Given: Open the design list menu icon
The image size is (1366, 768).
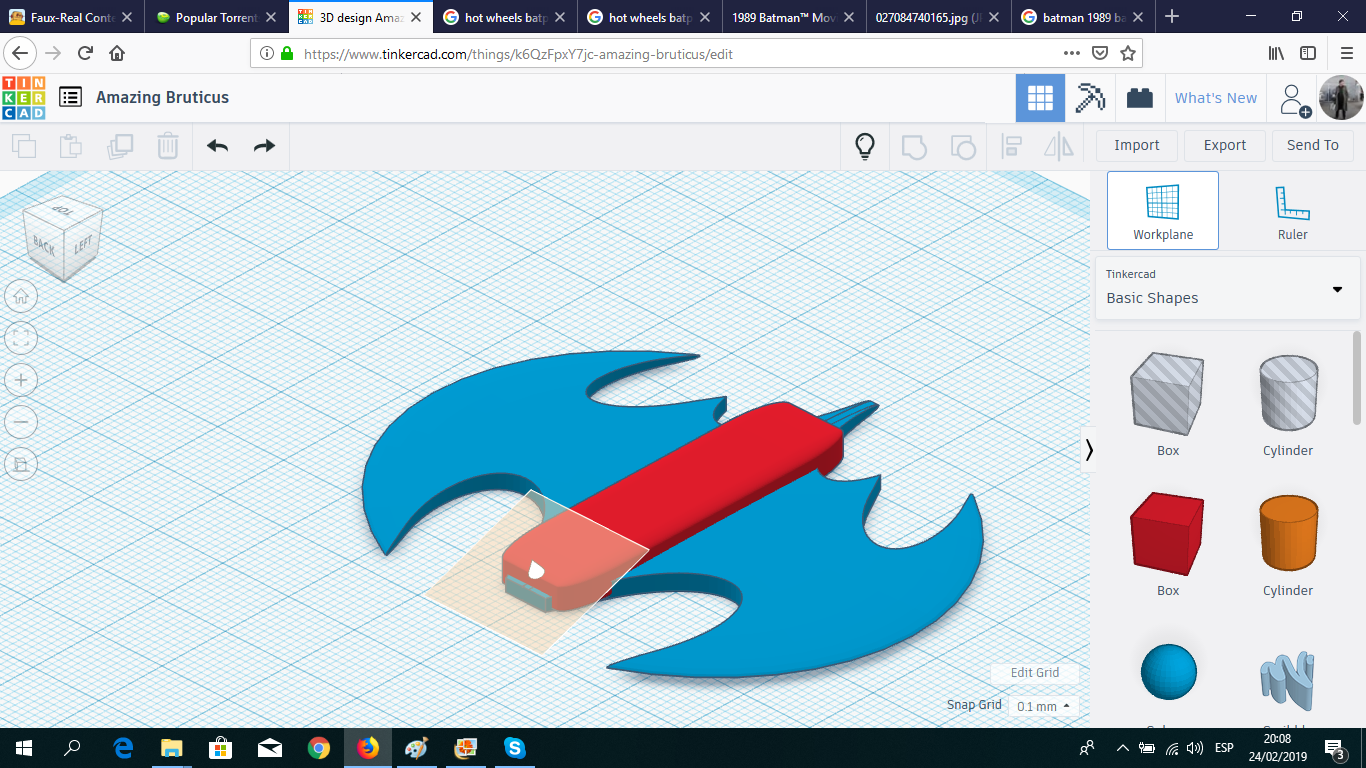Looking at the screenshot, I should 70,97.
